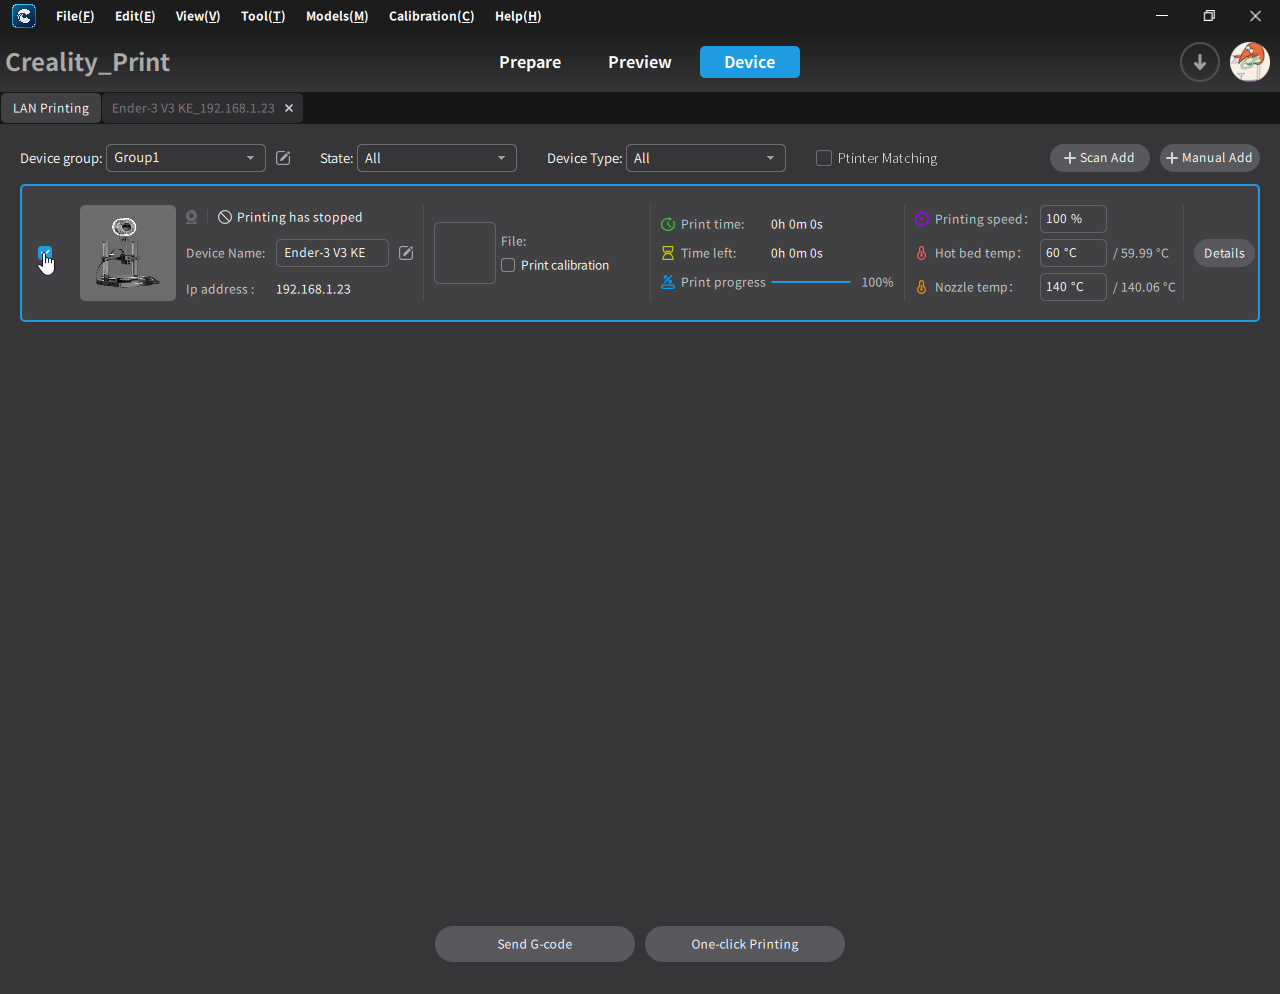1280x994 pixels.
Task: Minimize the Creality Print window
Action: click(1162, 16)
